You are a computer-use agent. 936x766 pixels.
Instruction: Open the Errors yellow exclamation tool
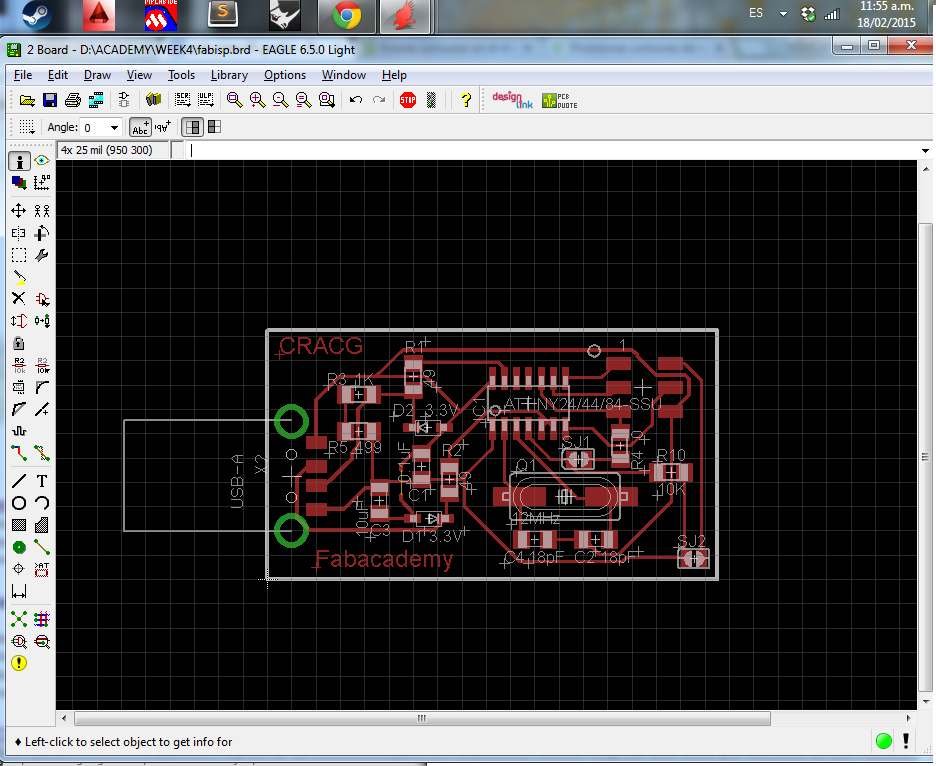coord(19,663)
